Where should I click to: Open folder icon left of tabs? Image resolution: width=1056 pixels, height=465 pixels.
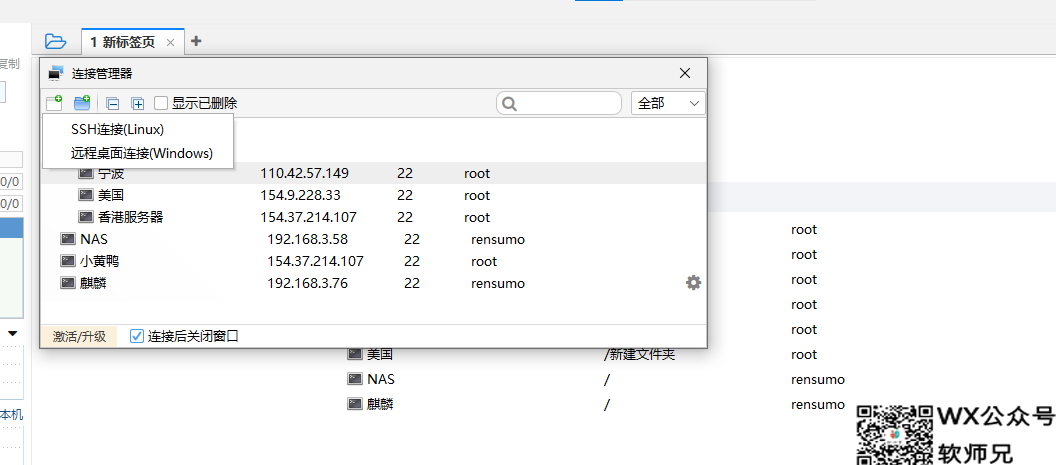[55, 42]
